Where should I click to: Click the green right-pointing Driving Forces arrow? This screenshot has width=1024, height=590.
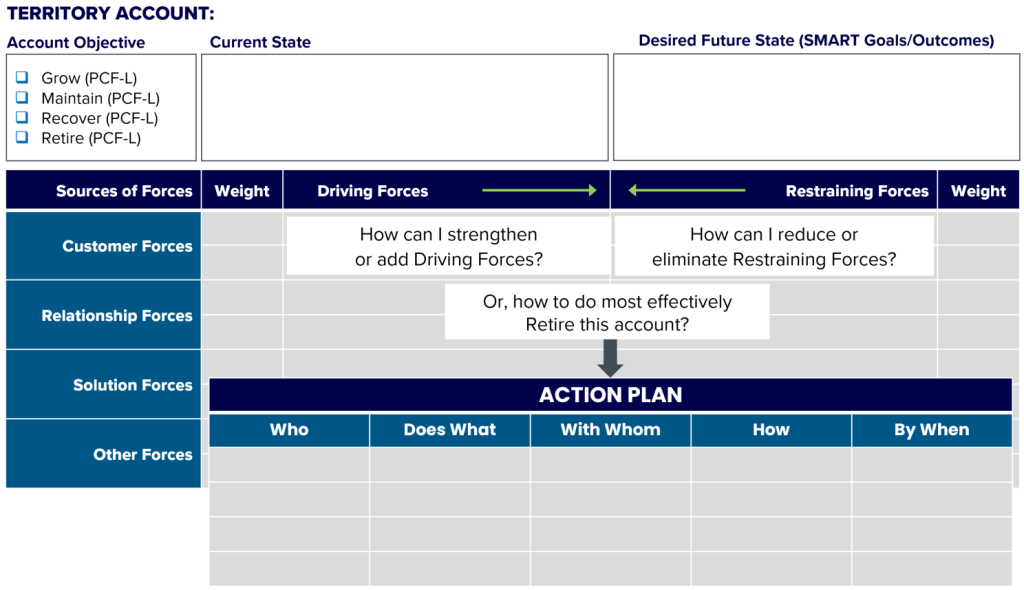point(540,190)
